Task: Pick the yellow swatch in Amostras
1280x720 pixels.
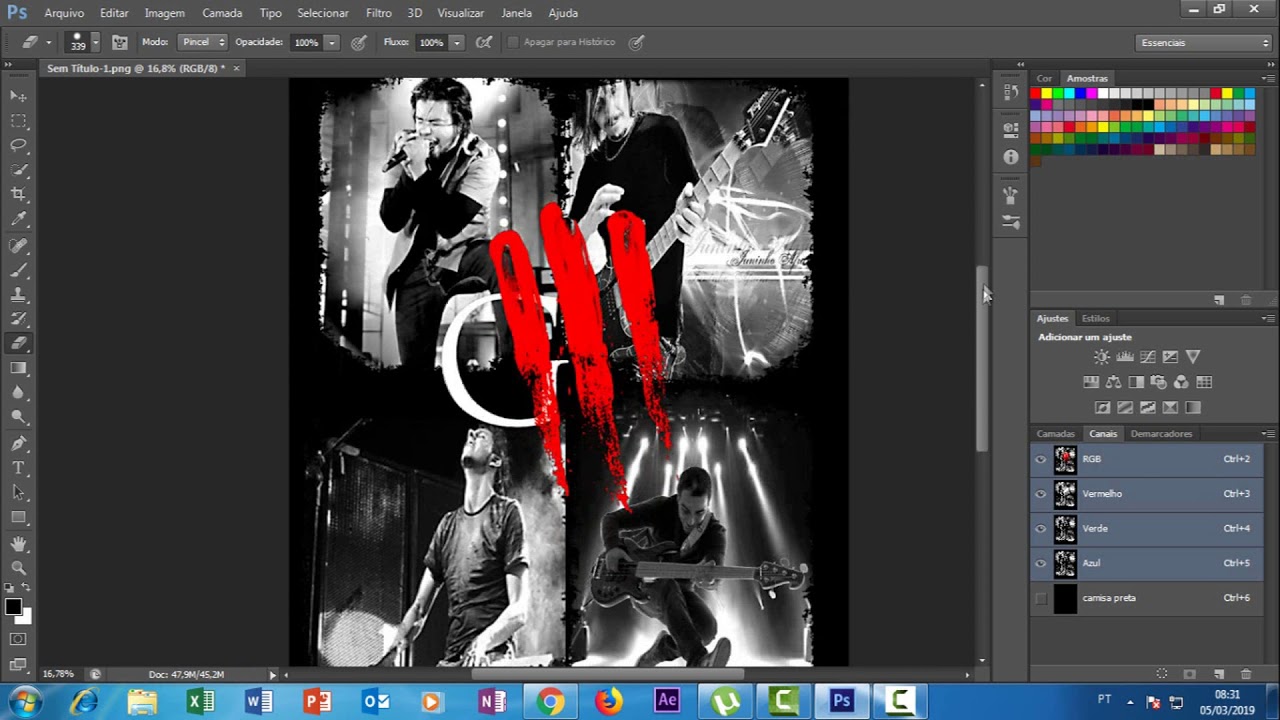Action: [x=1047, y=93]
